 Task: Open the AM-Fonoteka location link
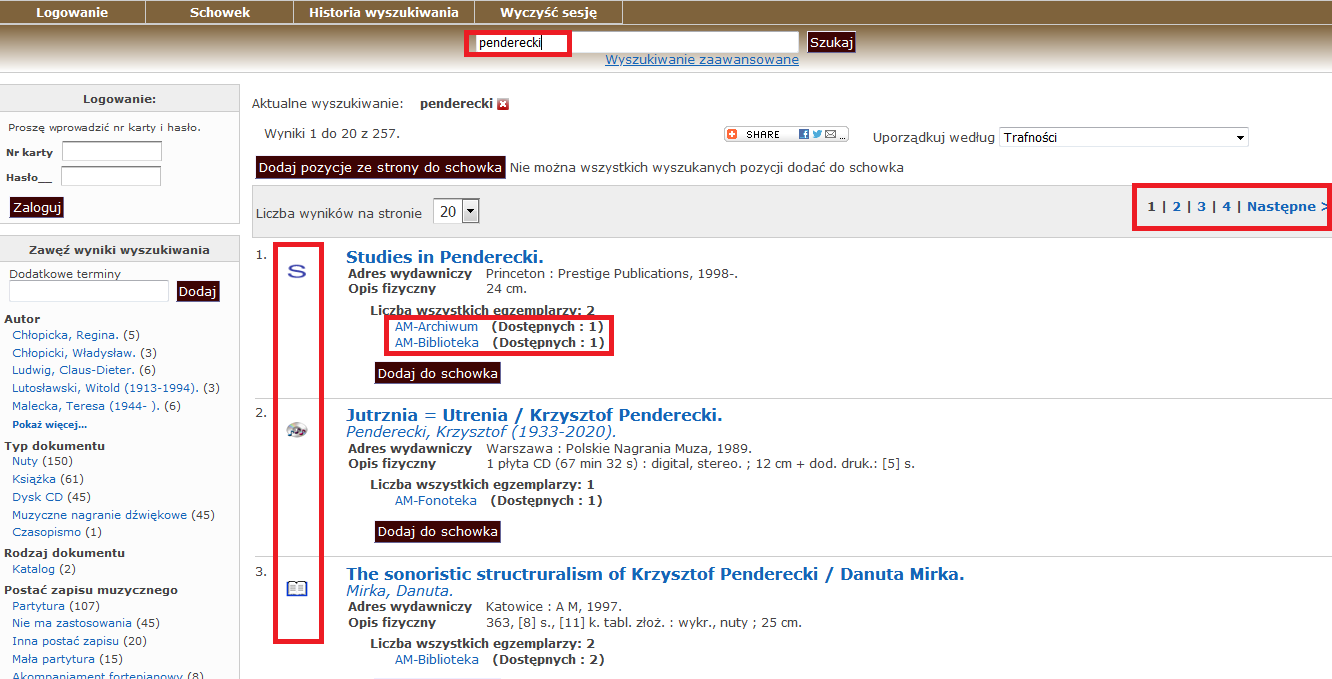point(435,501)
